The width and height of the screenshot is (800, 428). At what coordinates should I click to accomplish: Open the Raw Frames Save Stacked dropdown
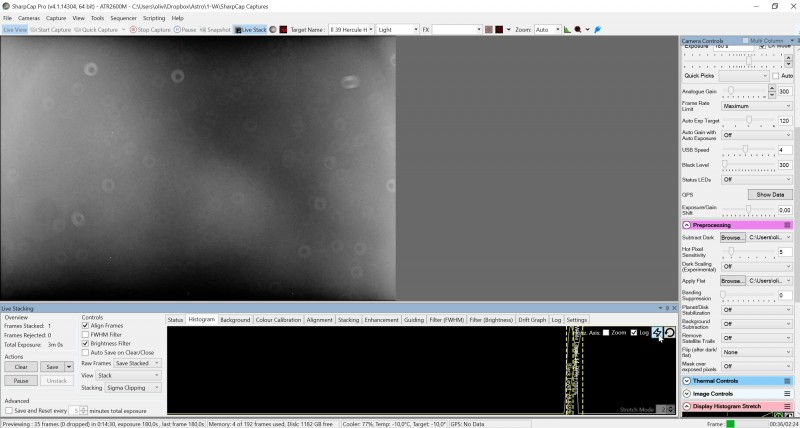[137, 363]
